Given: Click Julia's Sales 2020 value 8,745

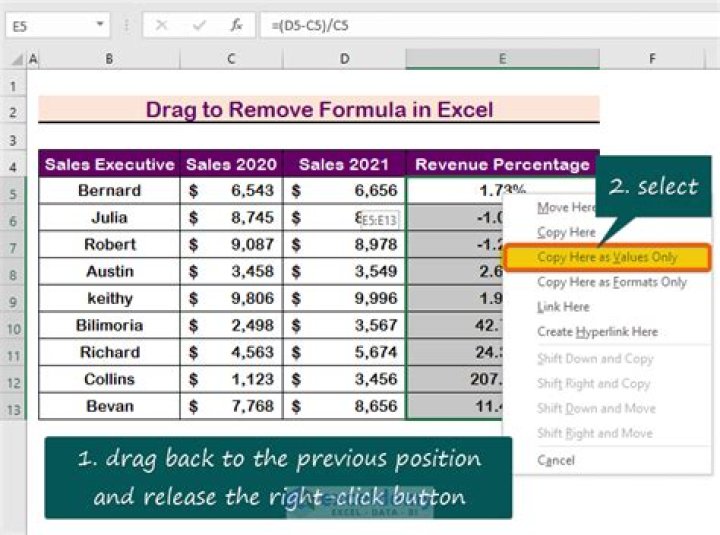Looking at the screenshot, I should coord(231,217).
